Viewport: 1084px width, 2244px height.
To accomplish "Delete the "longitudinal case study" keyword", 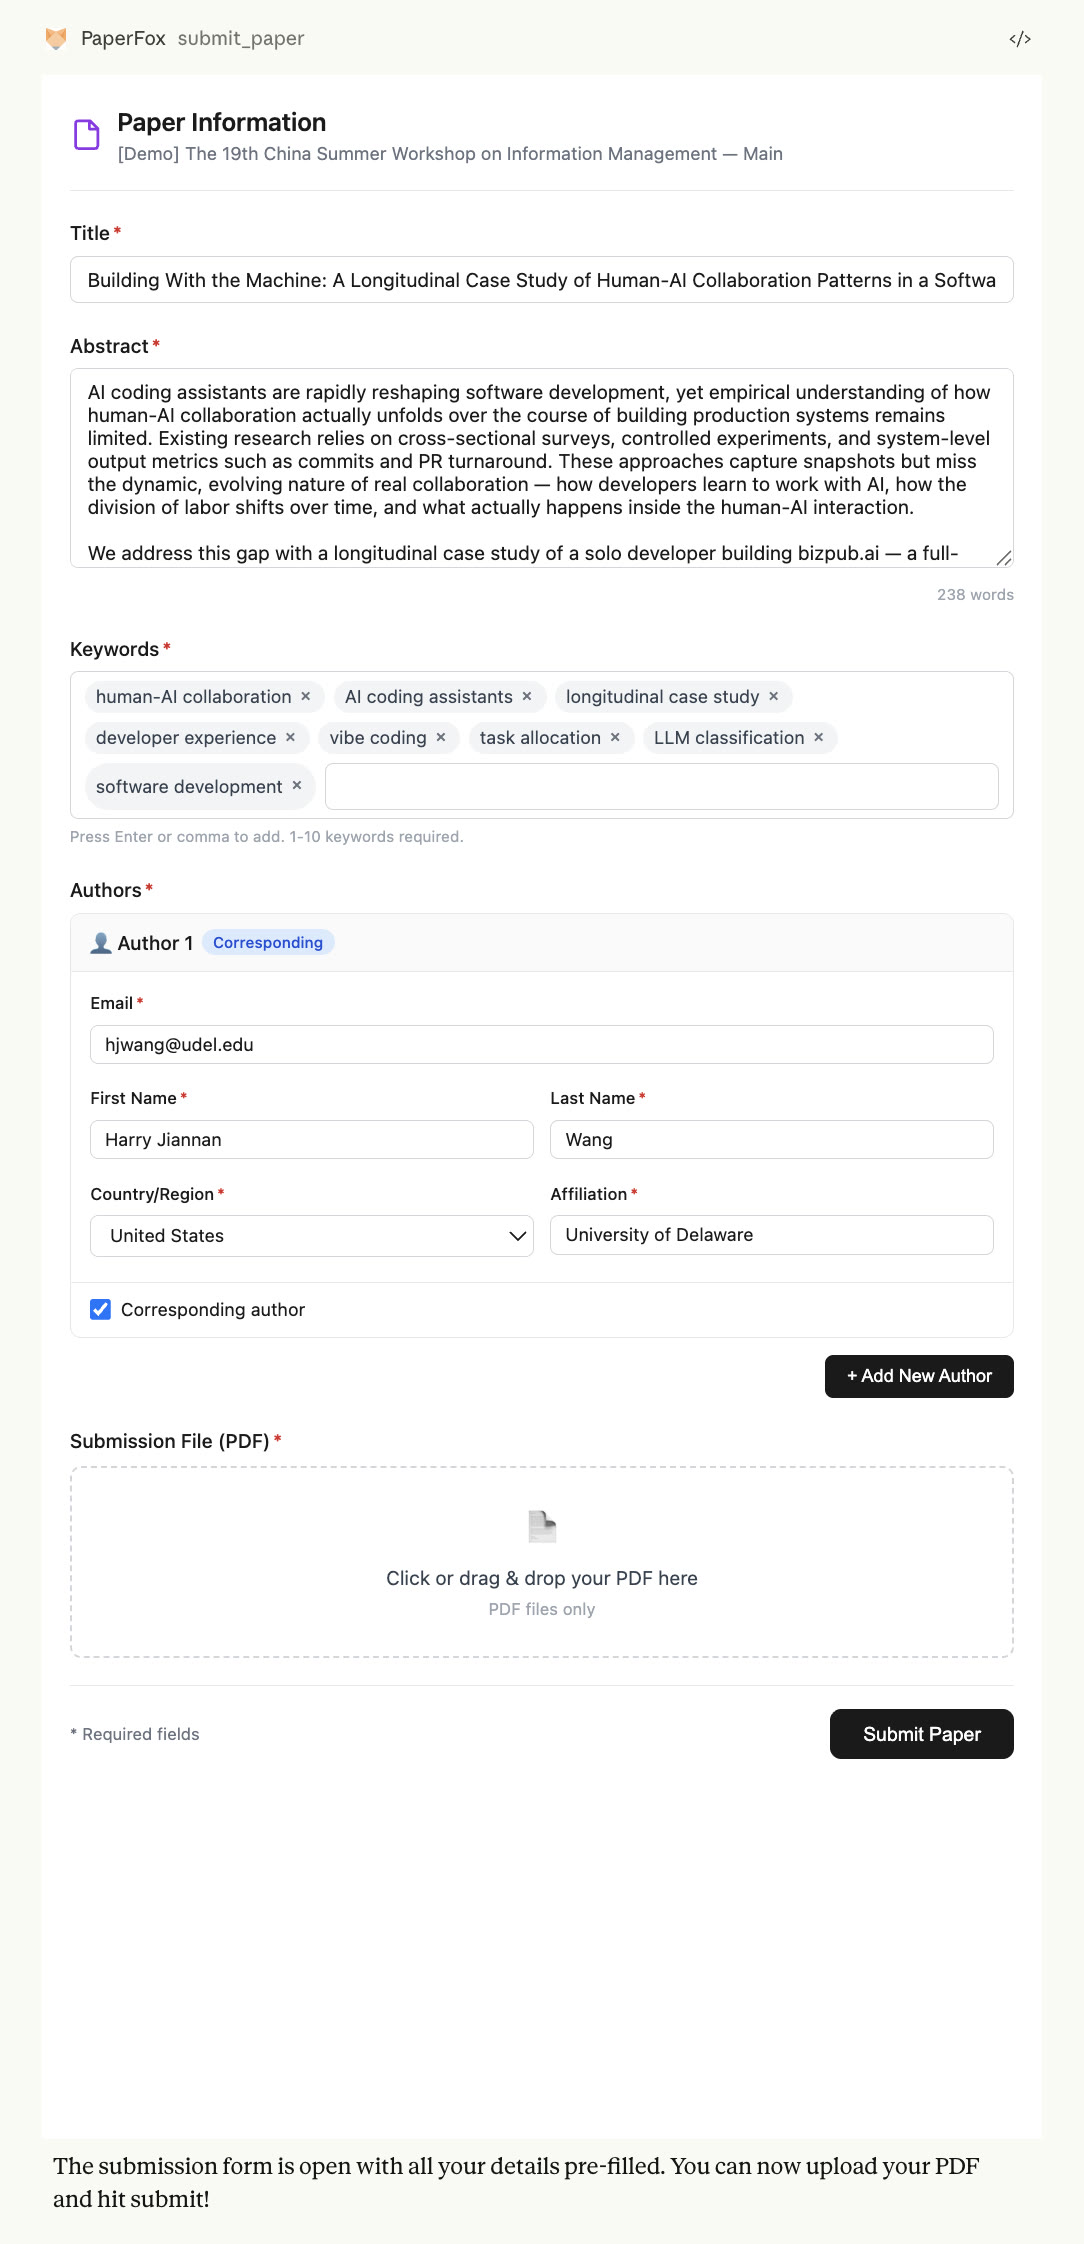I will click(x=773, y=696).
